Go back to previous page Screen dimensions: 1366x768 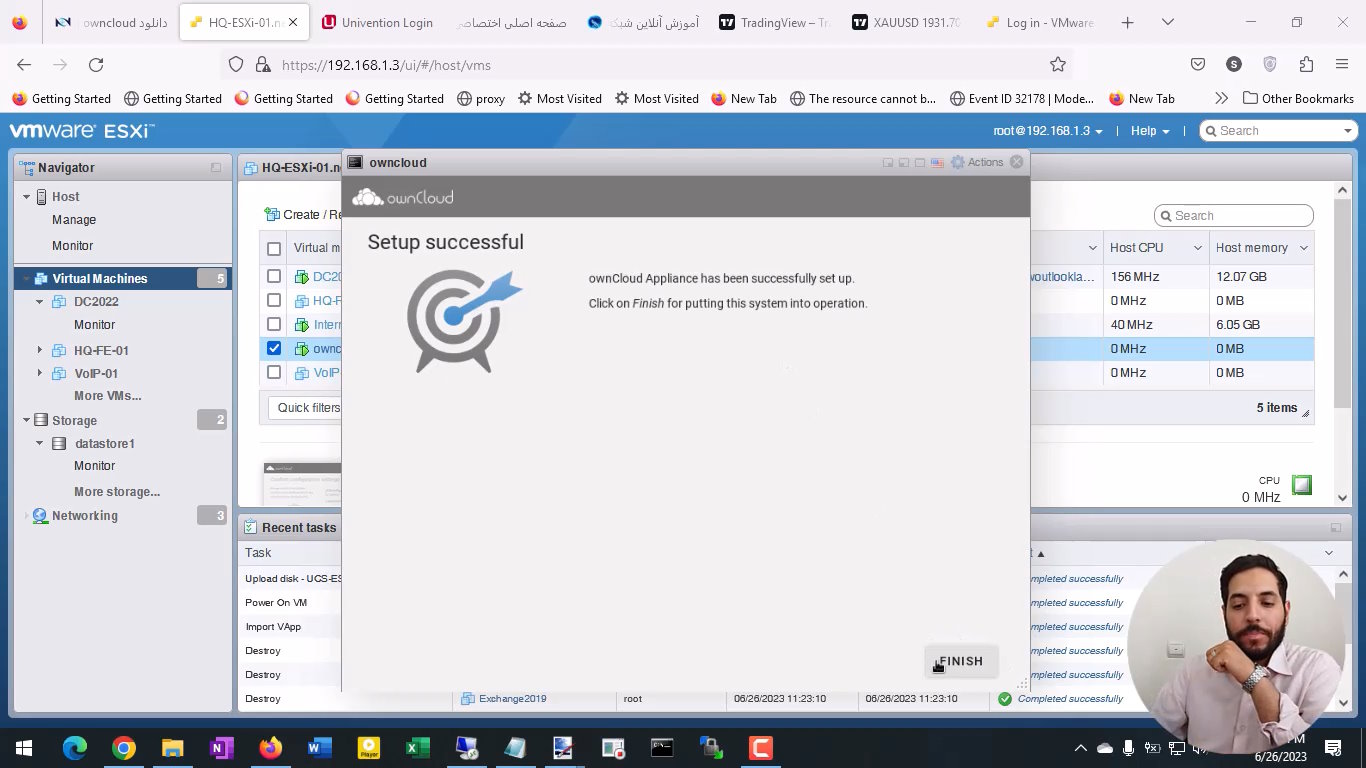(x=24, y=64)
